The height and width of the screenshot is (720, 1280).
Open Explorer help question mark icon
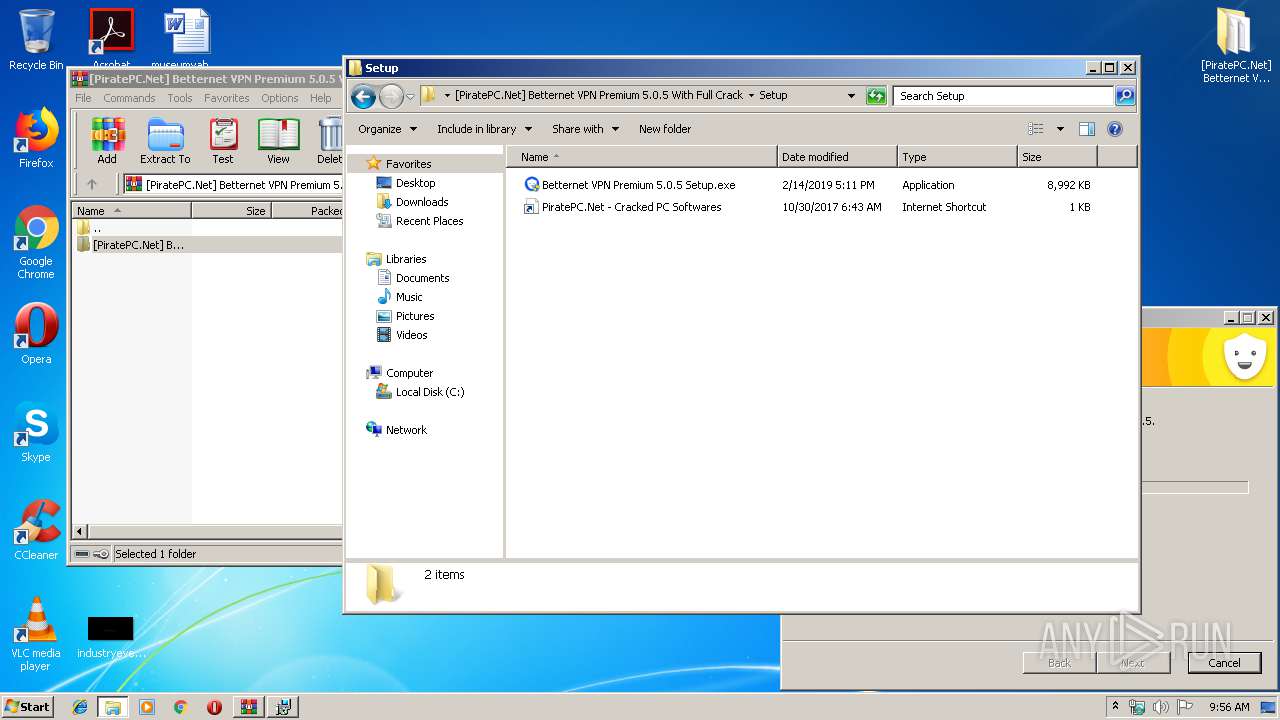pyautogui.click(x=1115, y=129)
